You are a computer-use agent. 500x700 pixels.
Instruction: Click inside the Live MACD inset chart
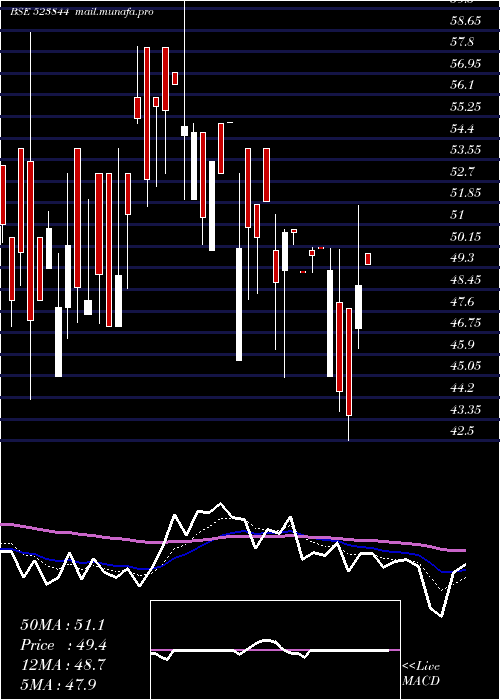[275, 650]
